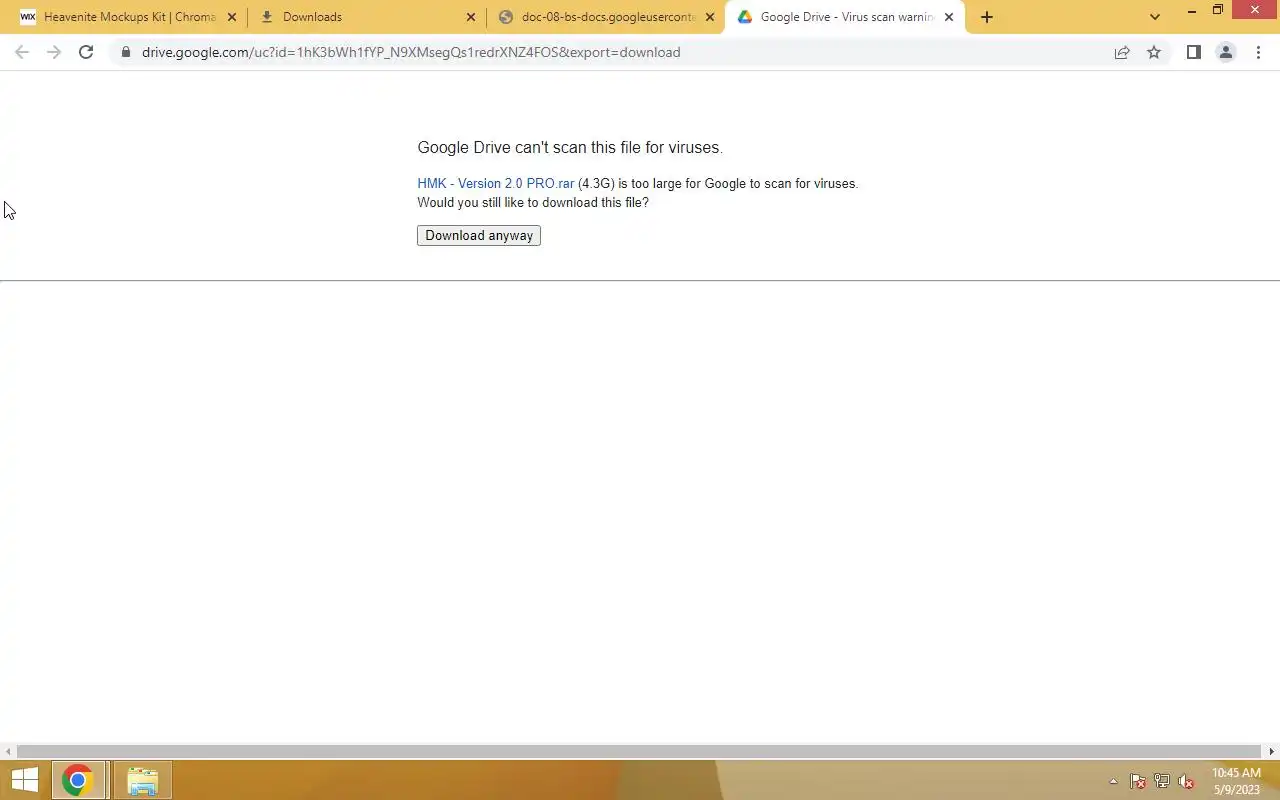This screenshot has height=800, width=1280.
Task: Click the globe favicon on googleusercontent tab
Action: [x=506, y=17]
